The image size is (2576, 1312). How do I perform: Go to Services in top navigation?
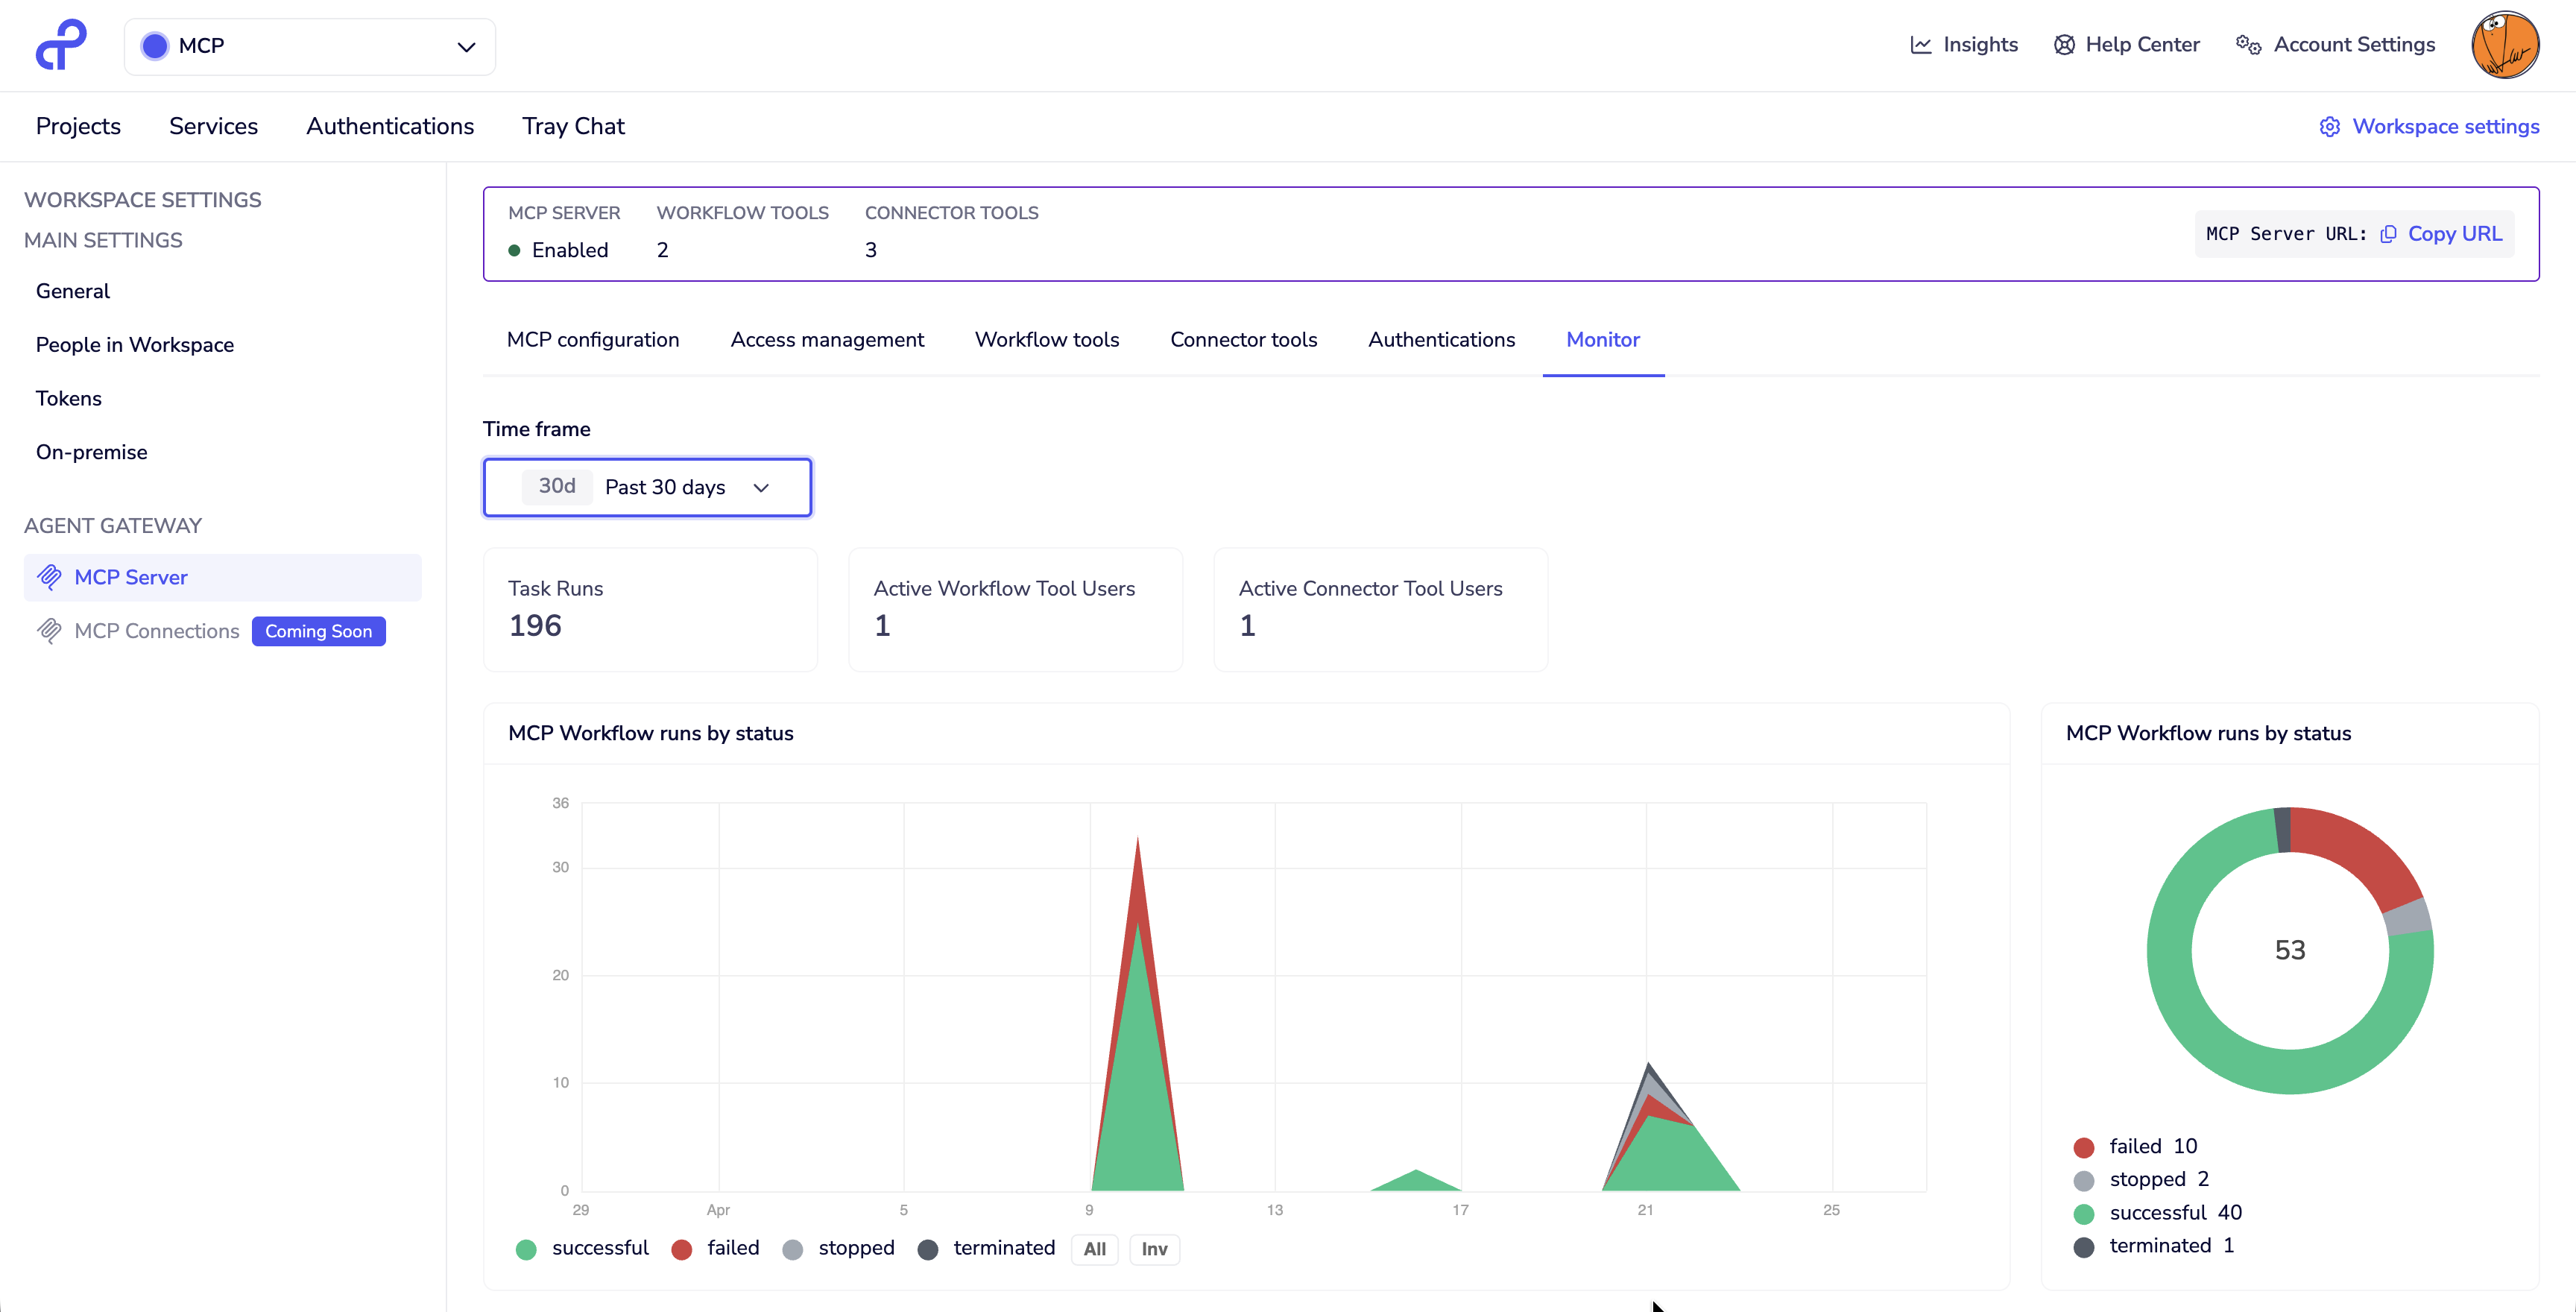coord(213,126)
